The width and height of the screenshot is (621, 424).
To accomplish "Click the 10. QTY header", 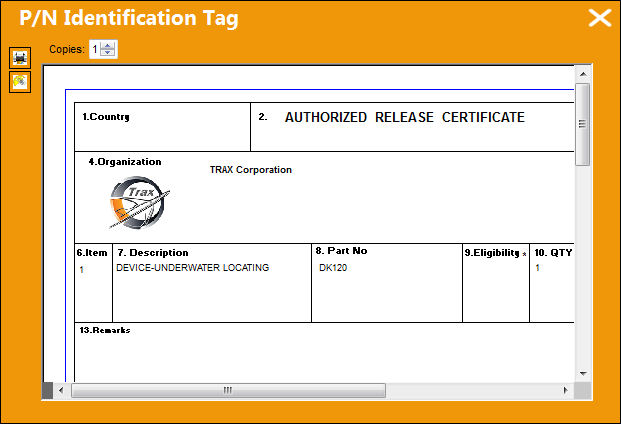I will click(x=553, y=253).
